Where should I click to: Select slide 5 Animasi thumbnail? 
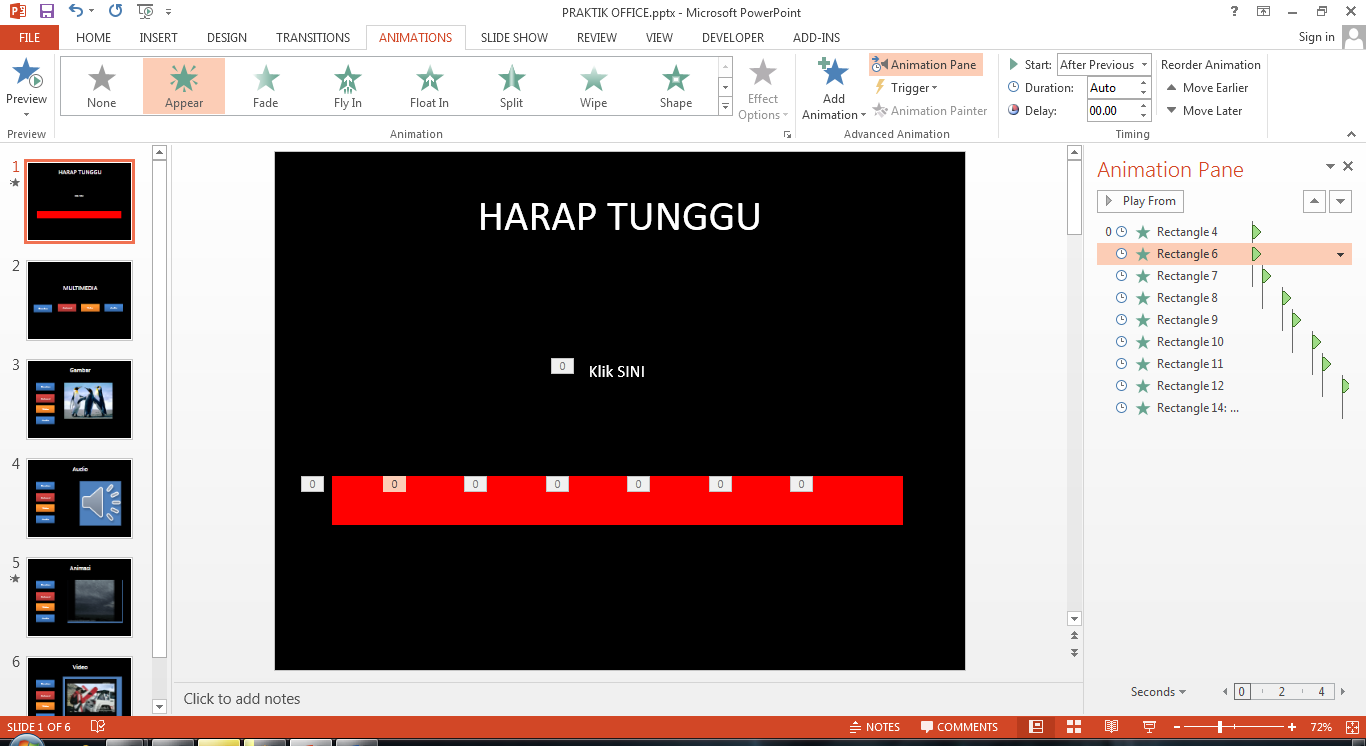point(80,597)
